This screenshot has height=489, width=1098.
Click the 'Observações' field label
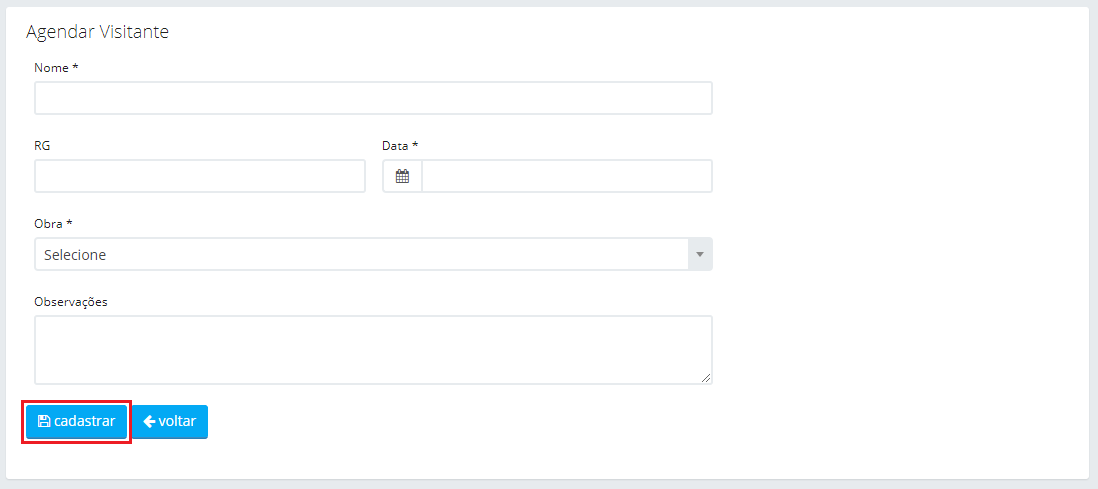pos(71,302)
